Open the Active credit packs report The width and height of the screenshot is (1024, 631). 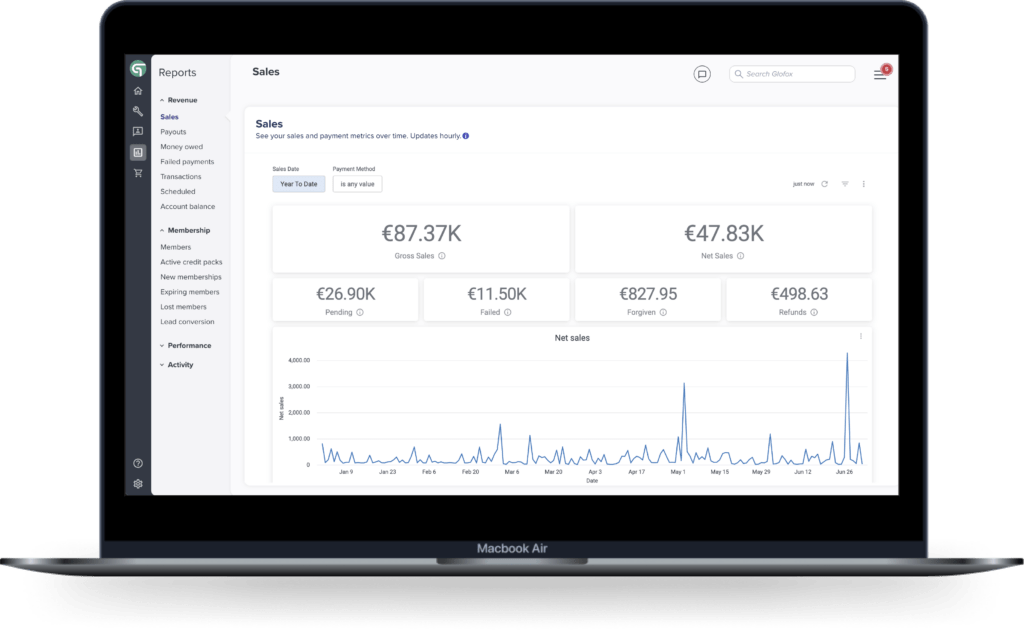(x=191, y=263)
